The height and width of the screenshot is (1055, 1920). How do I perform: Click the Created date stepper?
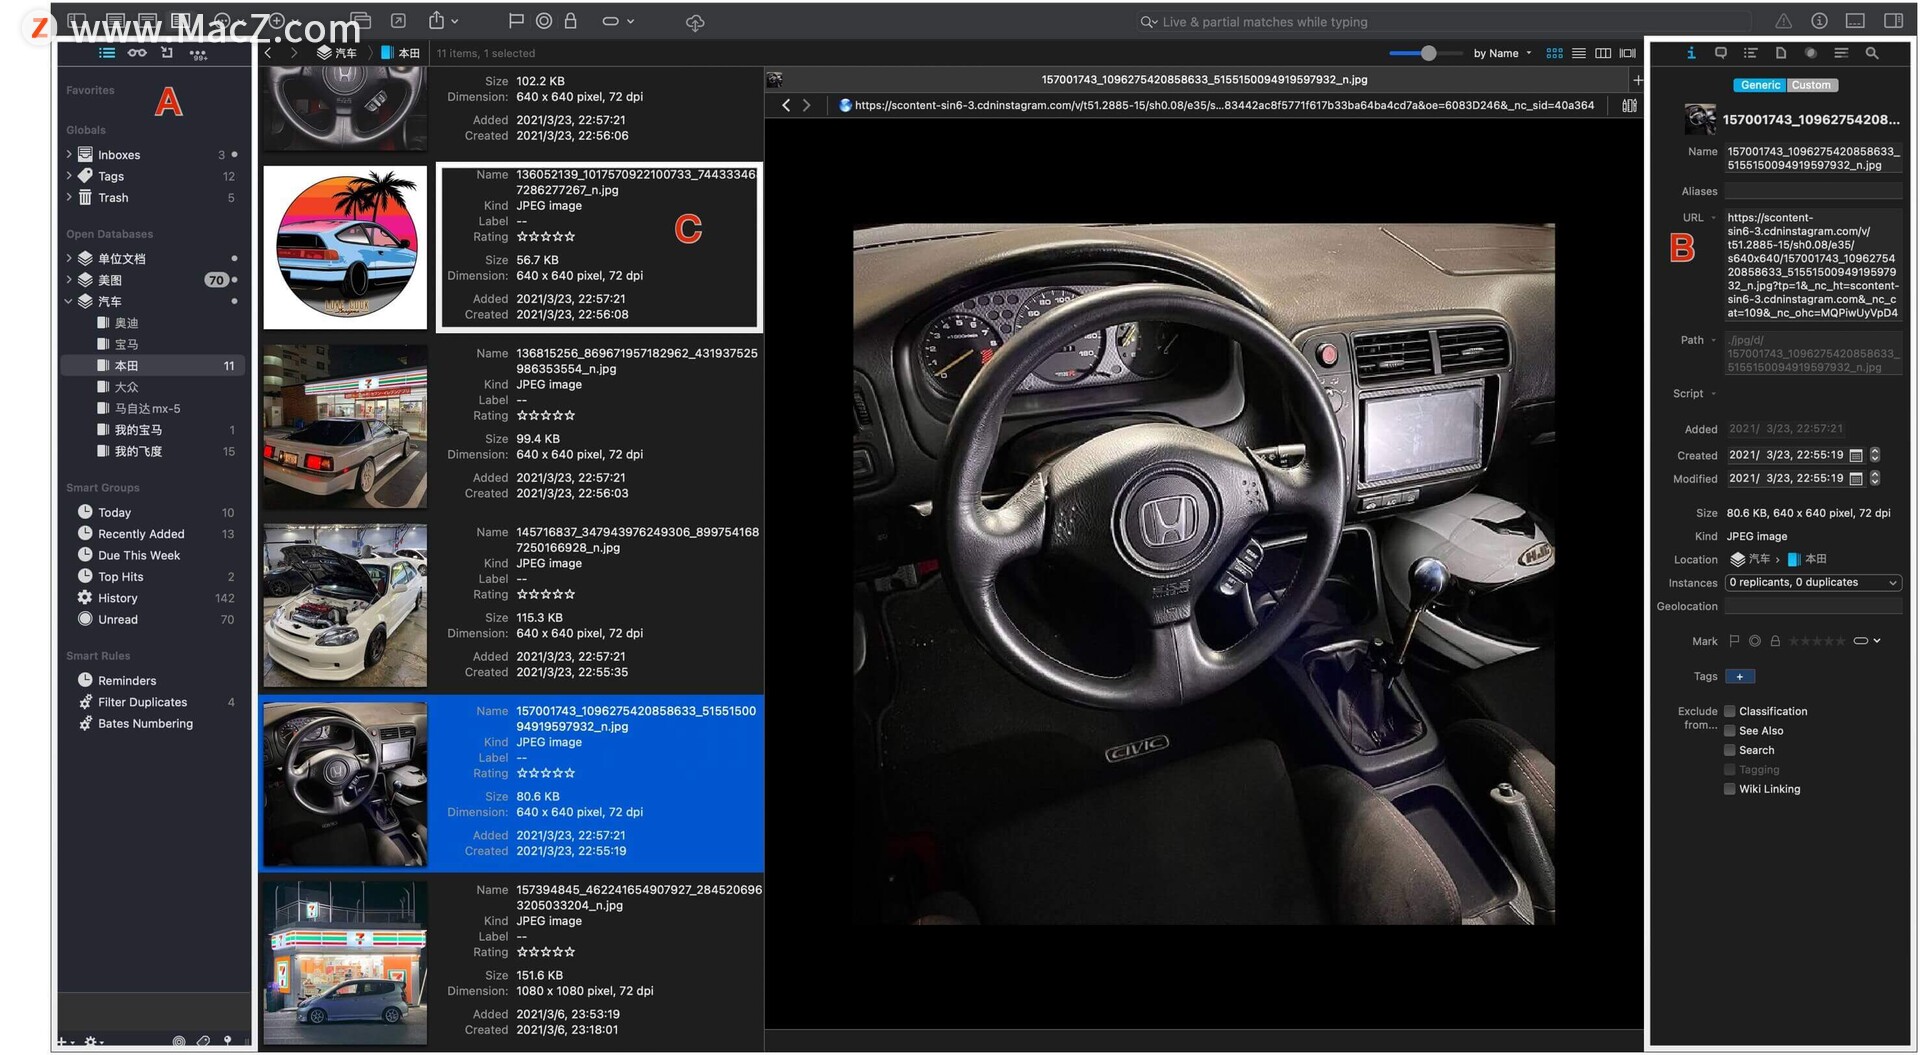[1876, 455]
